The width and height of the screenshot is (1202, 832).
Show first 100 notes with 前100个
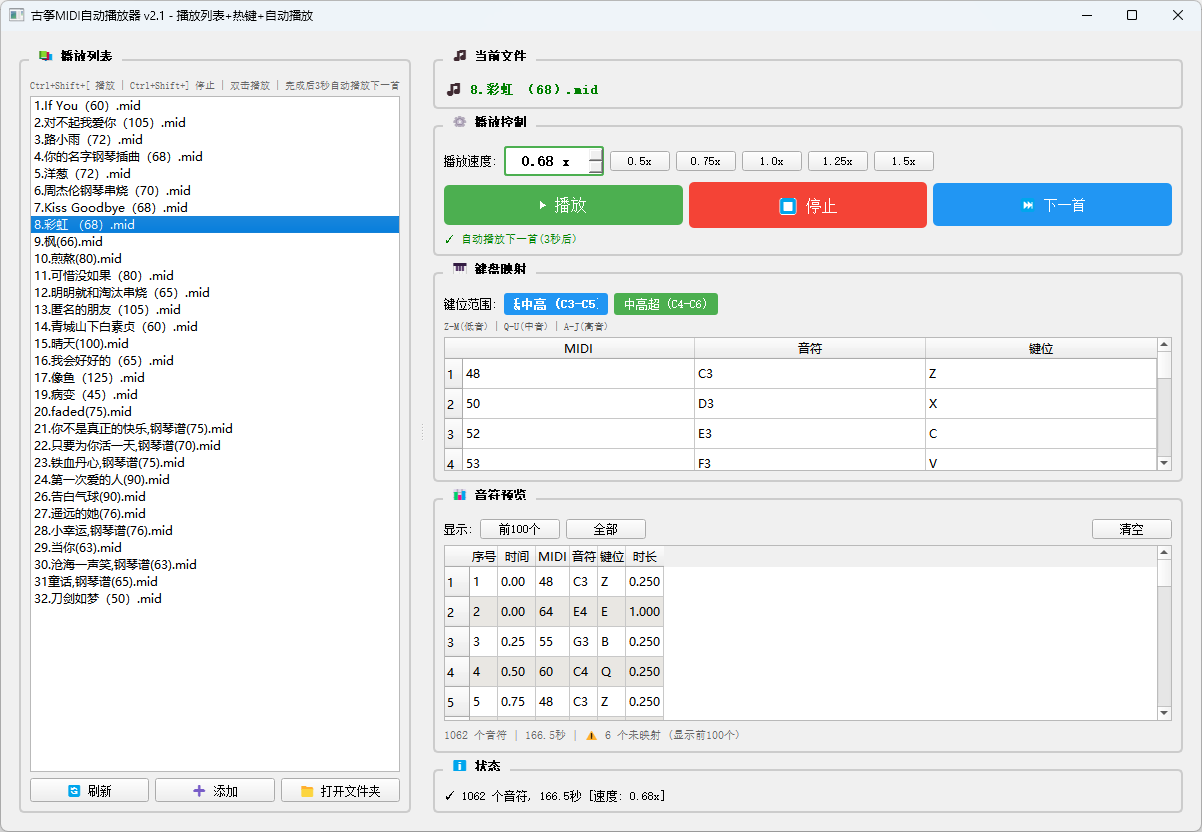click(x=519, y=529)
